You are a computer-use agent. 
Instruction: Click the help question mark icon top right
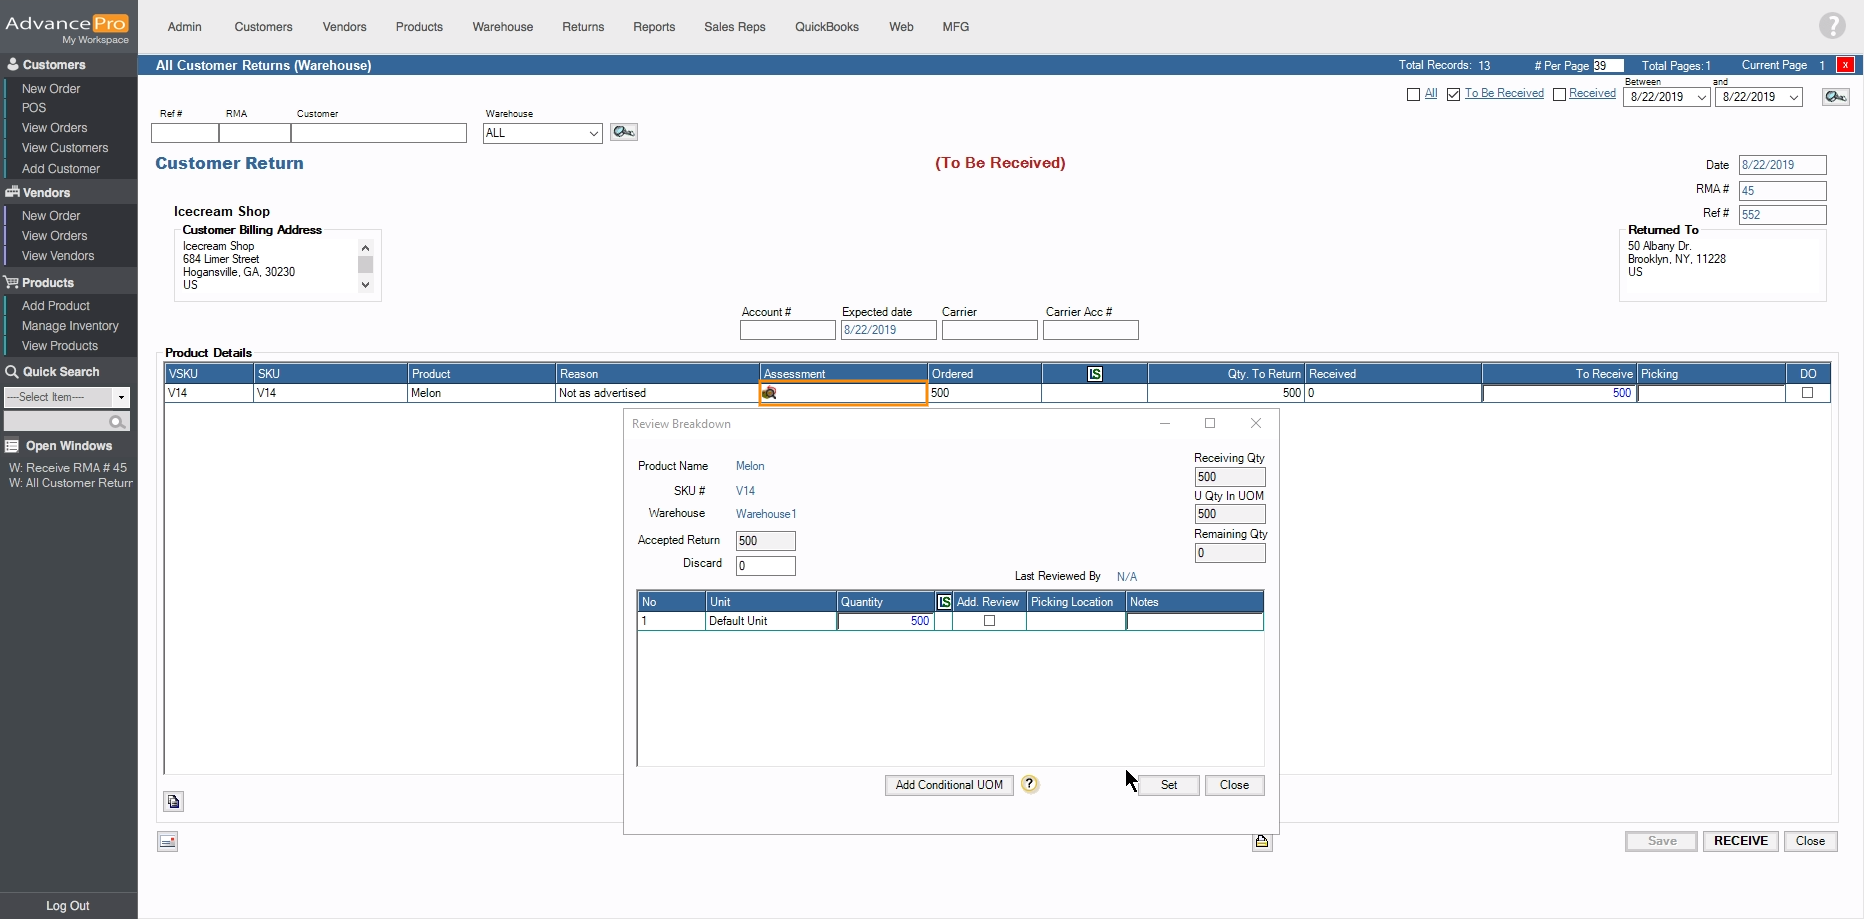(1832, 26)
